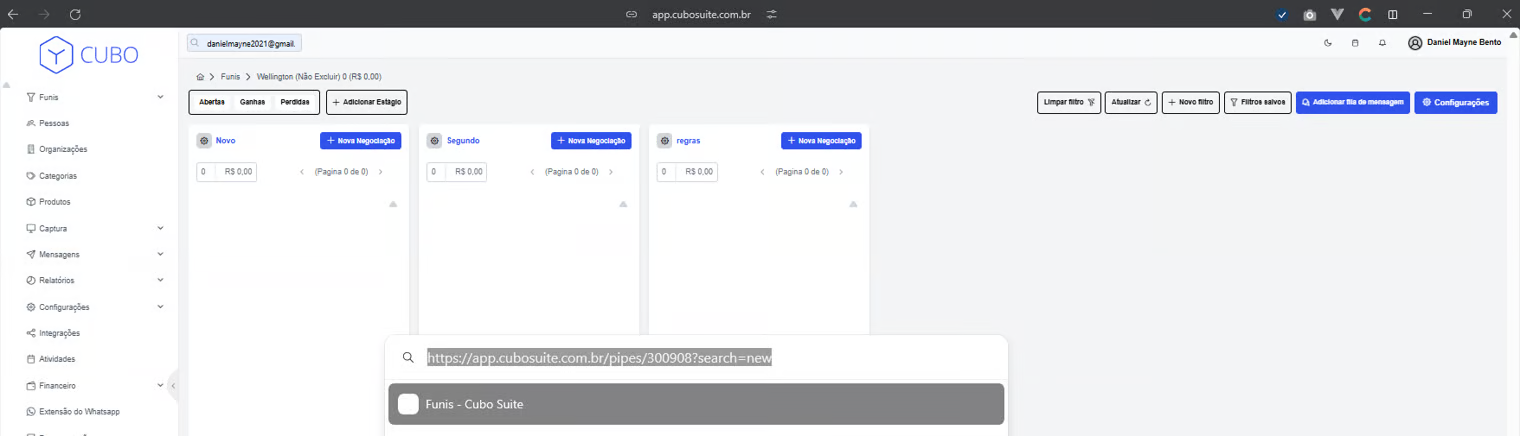
Task: Switch to the Ganhas tab
Action: coord(252,102)
